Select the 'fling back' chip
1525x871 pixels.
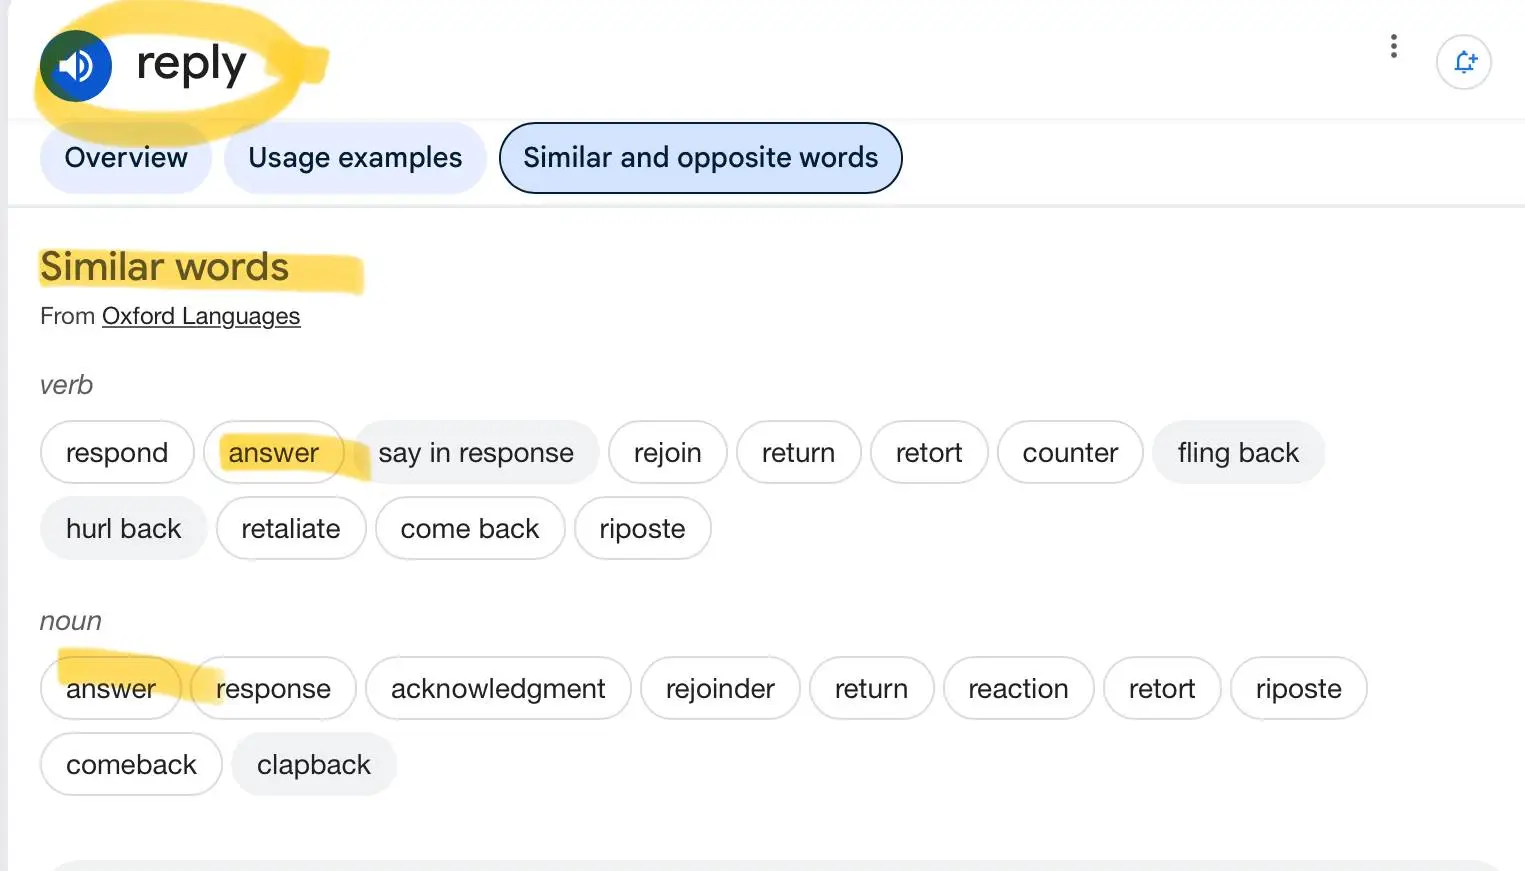click(1238, 453)
